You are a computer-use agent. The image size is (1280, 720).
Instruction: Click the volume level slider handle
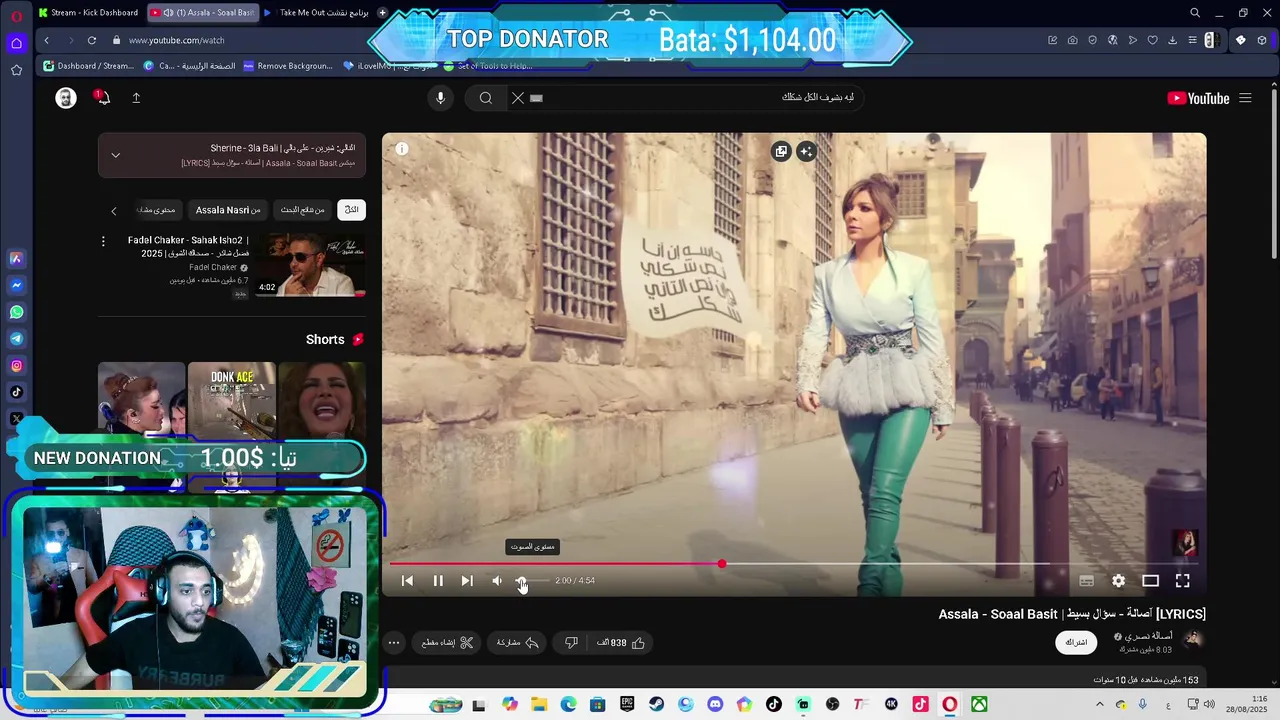click(x=520, y=581)
